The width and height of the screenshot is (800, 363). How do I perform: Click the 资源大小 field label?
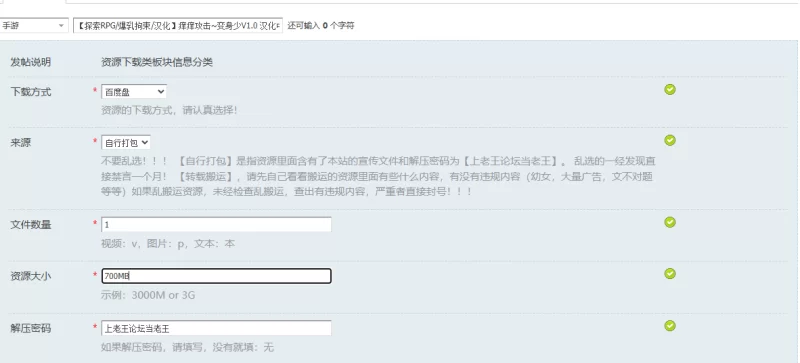point(31,276)
